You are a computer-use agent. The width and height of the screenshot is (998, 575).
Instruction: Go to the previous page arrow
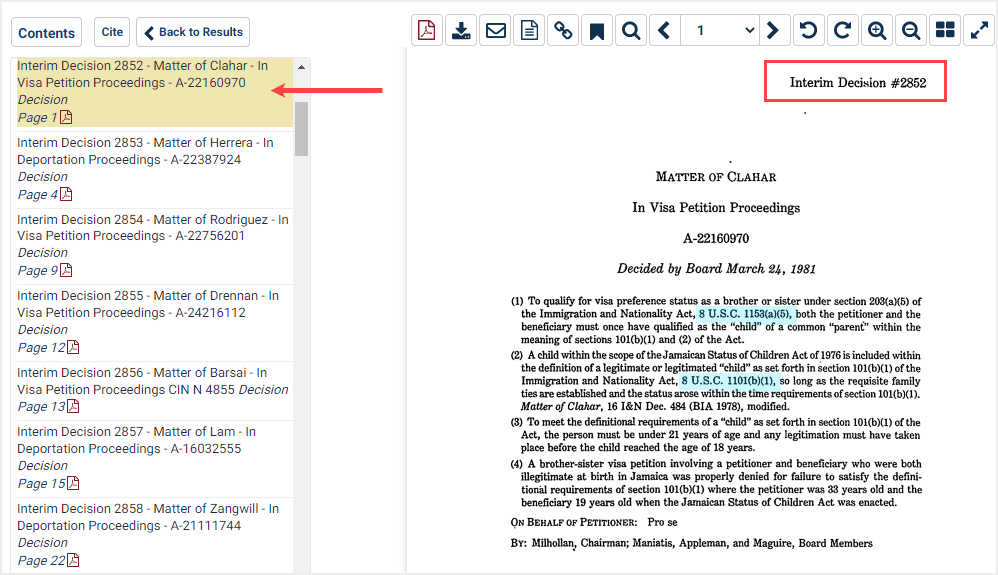pyautogui.click(x=664, y=31)
